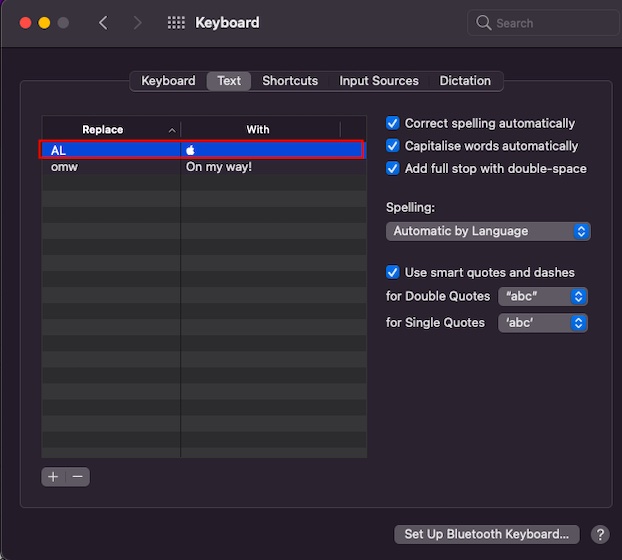Open the Input Sources tab

[379, 81]
